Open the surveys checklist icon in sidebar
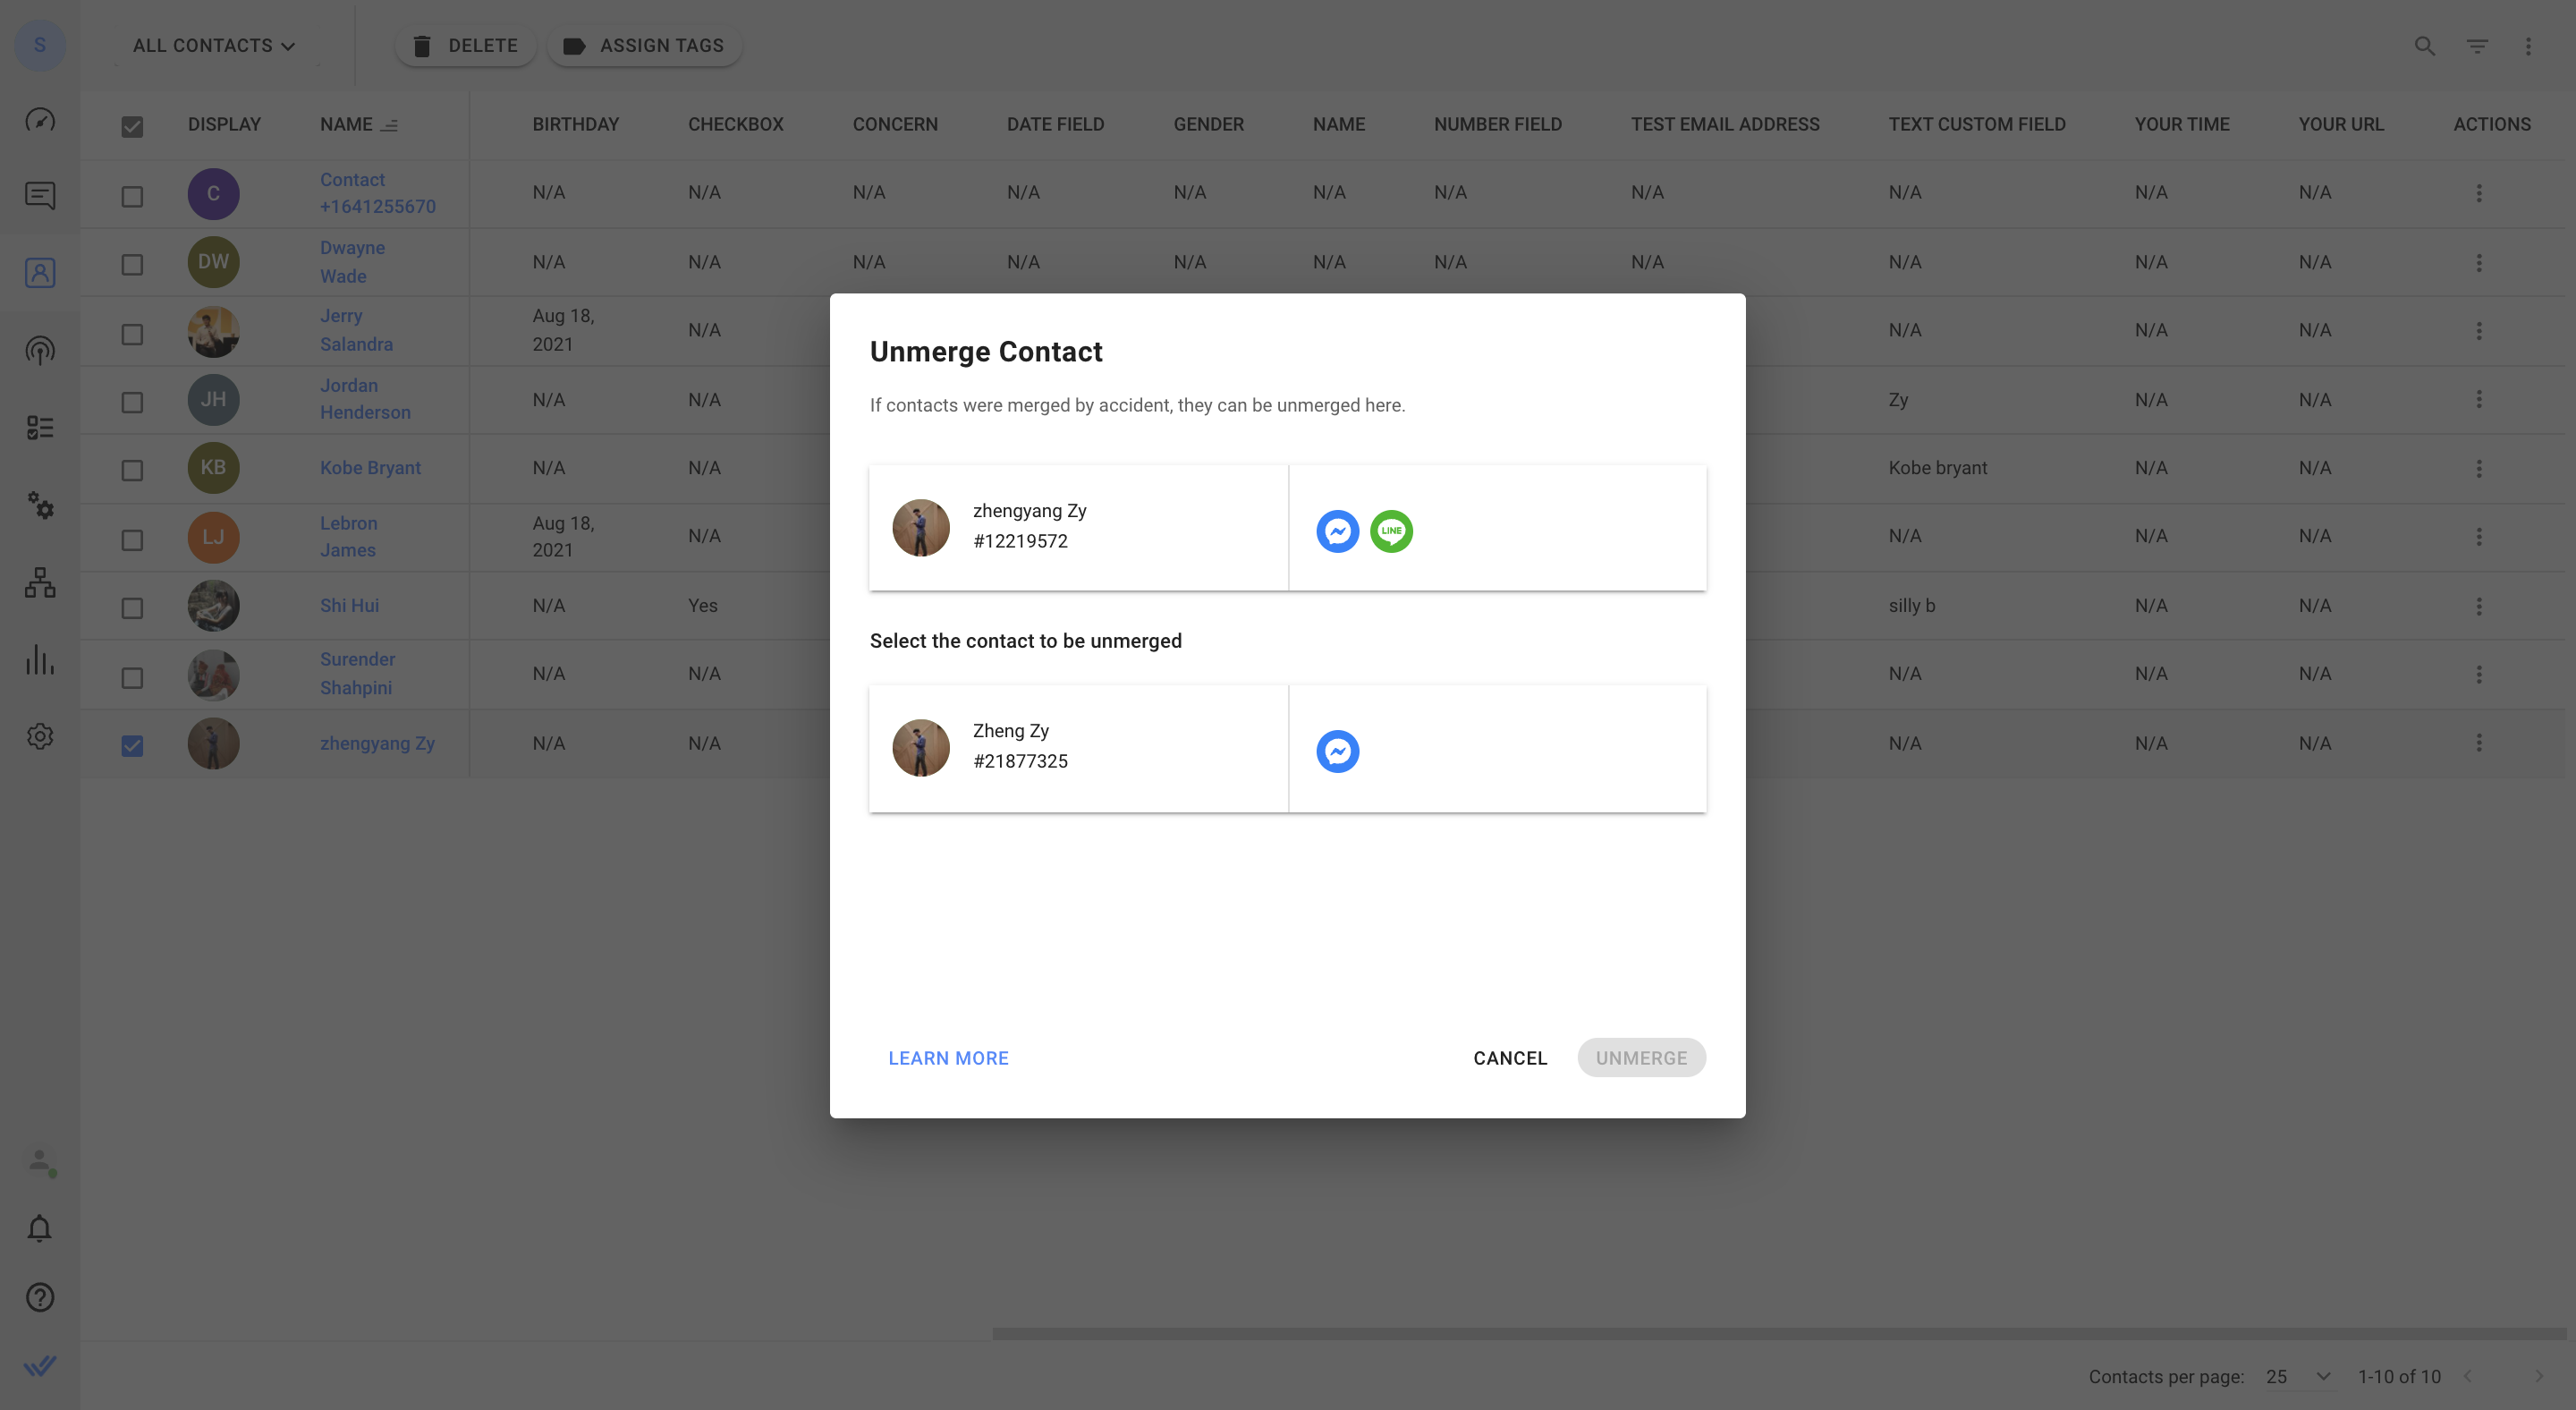2576x1410 pixels. click(40, 428)
